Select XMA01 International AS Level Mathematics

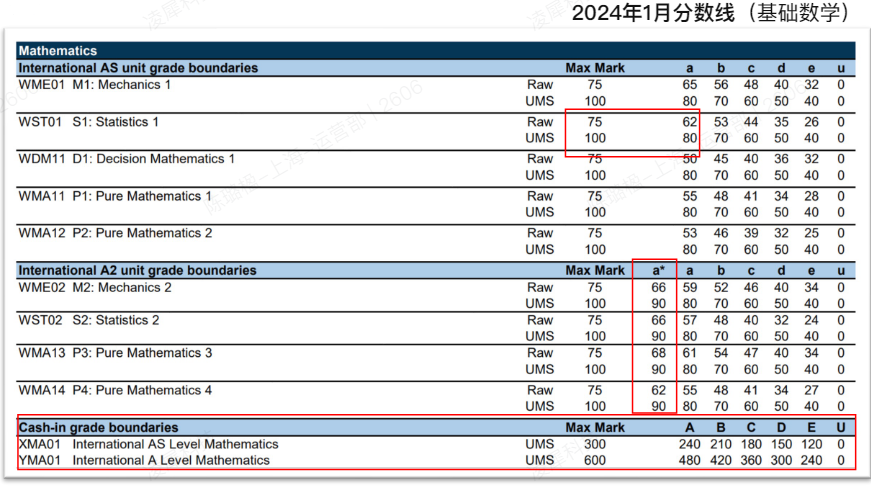148,444
